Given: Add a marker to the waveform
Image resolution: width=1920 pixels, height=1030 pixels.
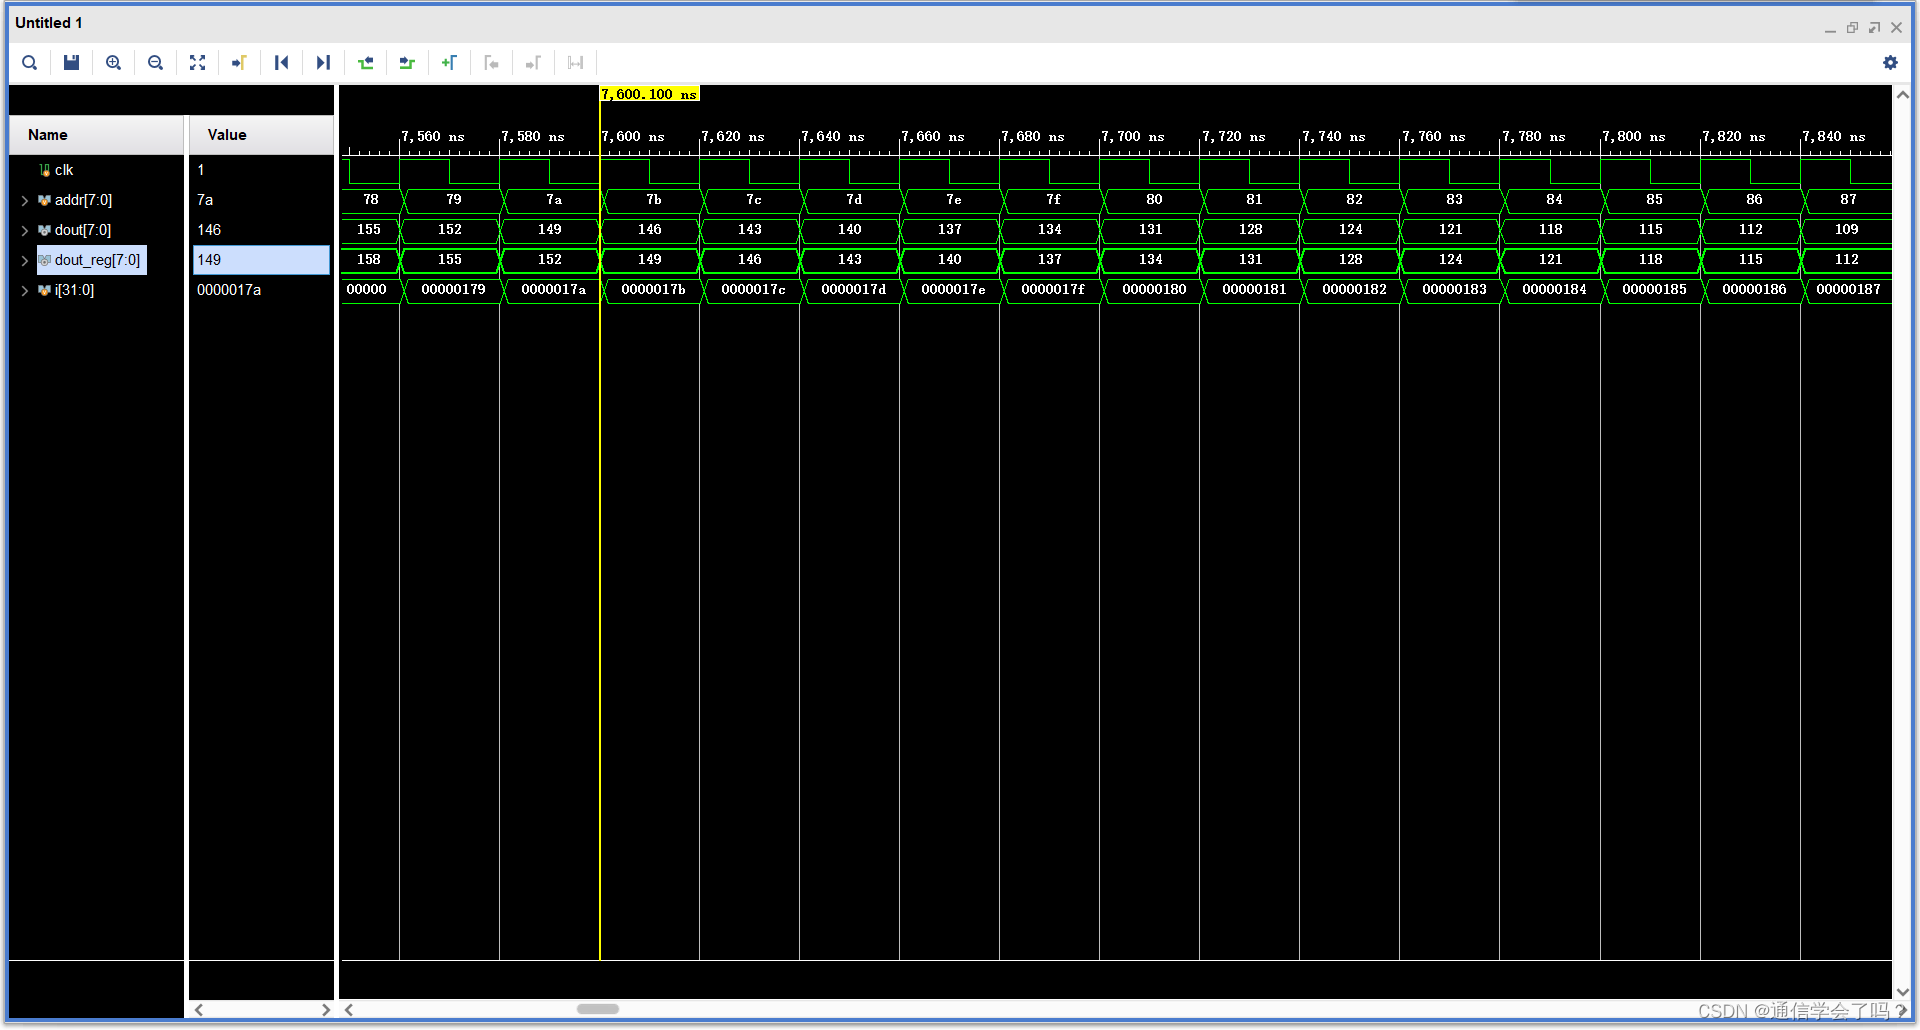Looking at the screenshot, I should (449, 63).
